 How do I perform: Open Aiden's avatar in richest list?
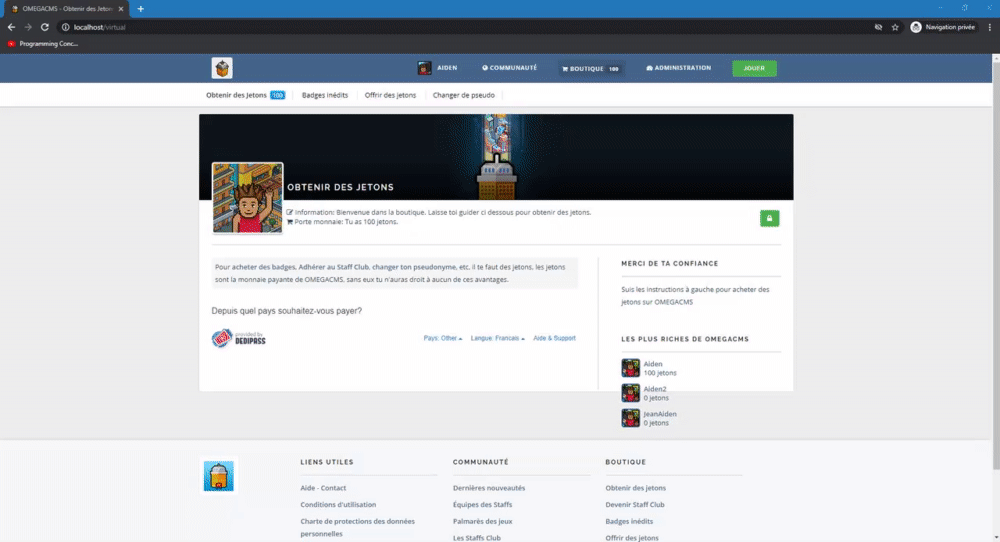point(631,368)
